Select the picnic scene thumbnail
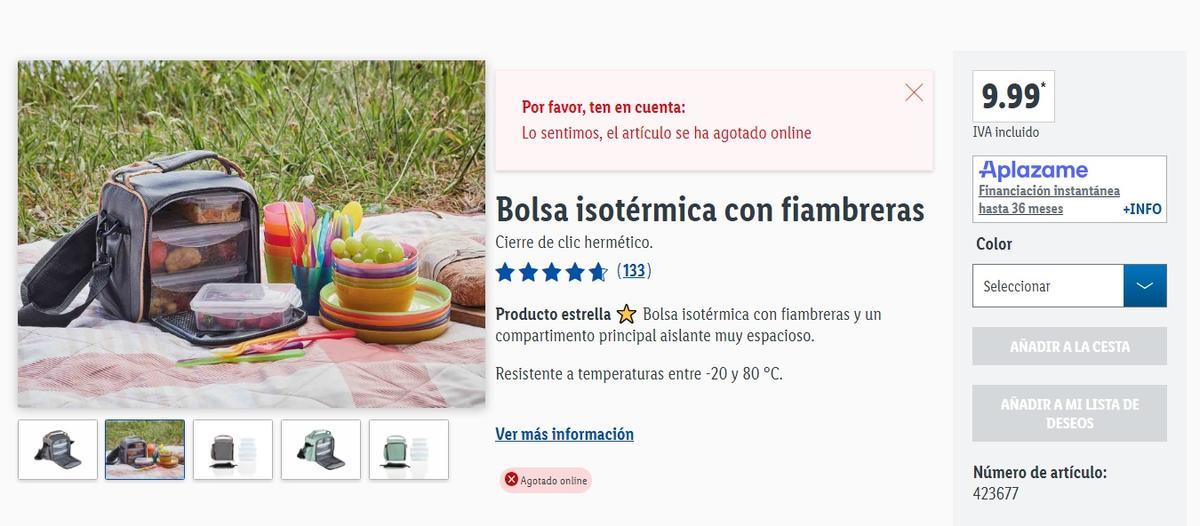 pos(145,449)
